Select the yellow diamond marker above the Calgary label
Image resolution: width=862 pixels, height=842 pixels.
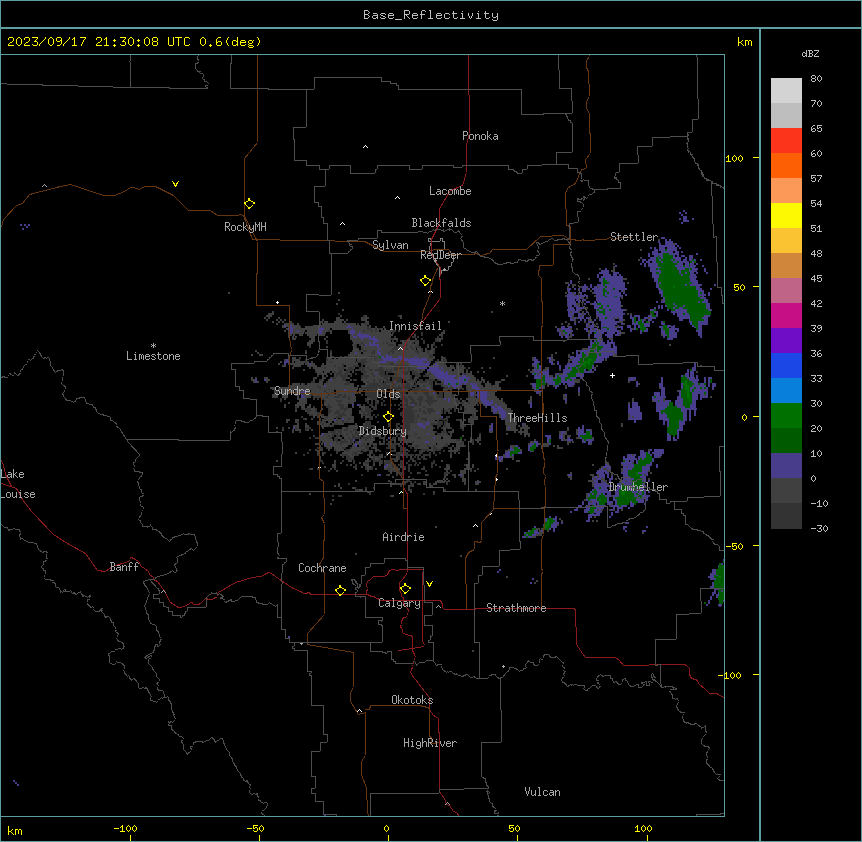(405, 589)
